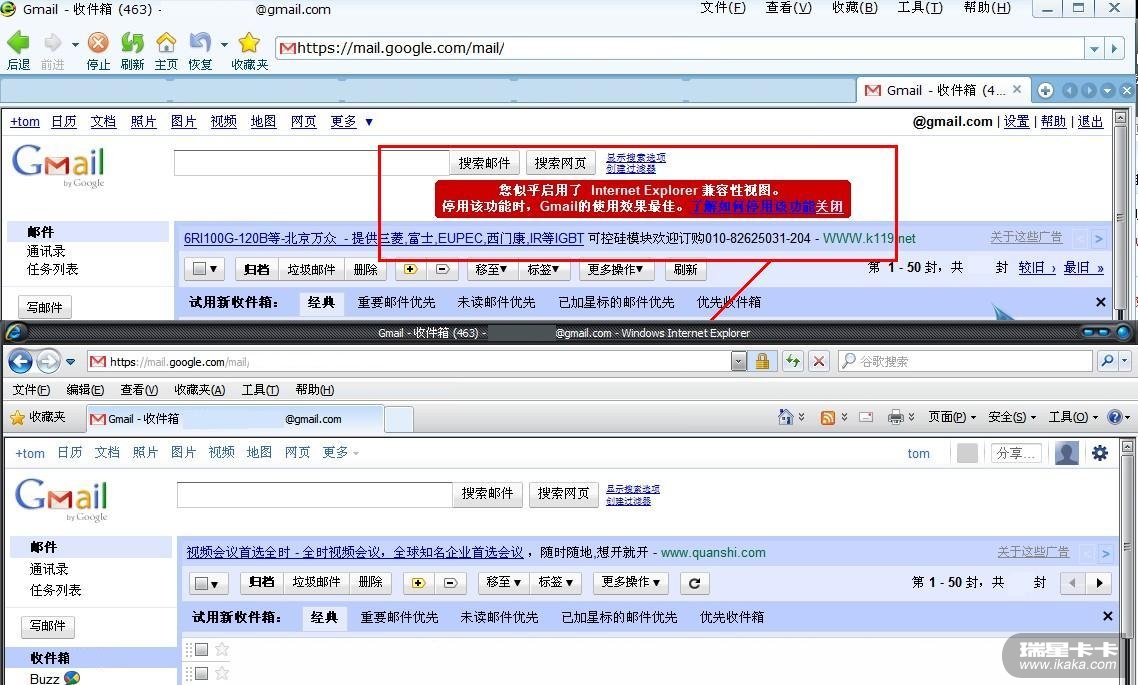Screen dimensions: 1138x685
Task: Expand the address bar dropdown in the top browser
Action: coord(1094,49)
